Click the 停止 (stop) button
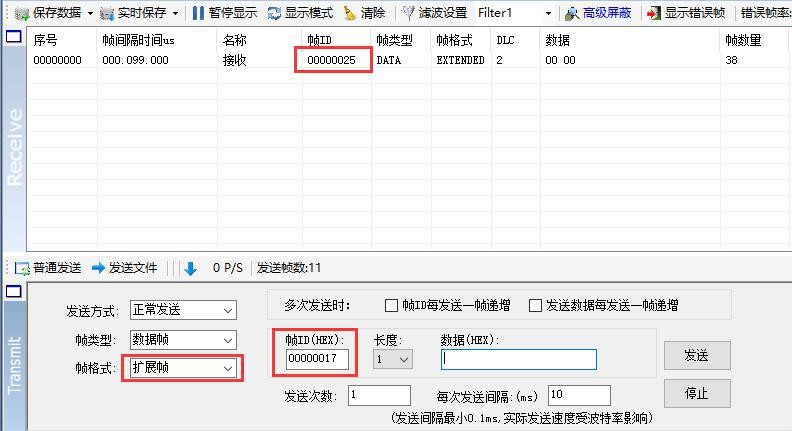This screenshot has width=792, height=431. (696, 394)
